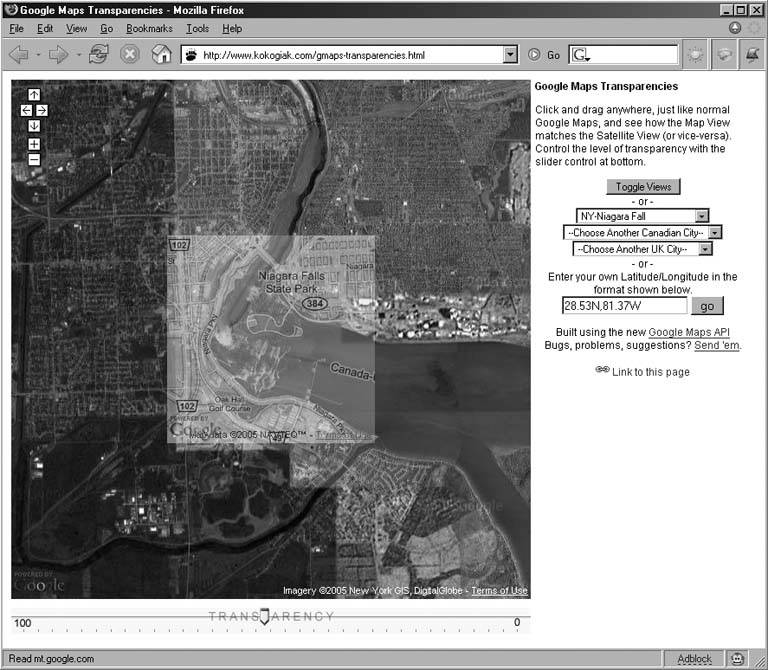Go to the Home page icon

(161, 55)
